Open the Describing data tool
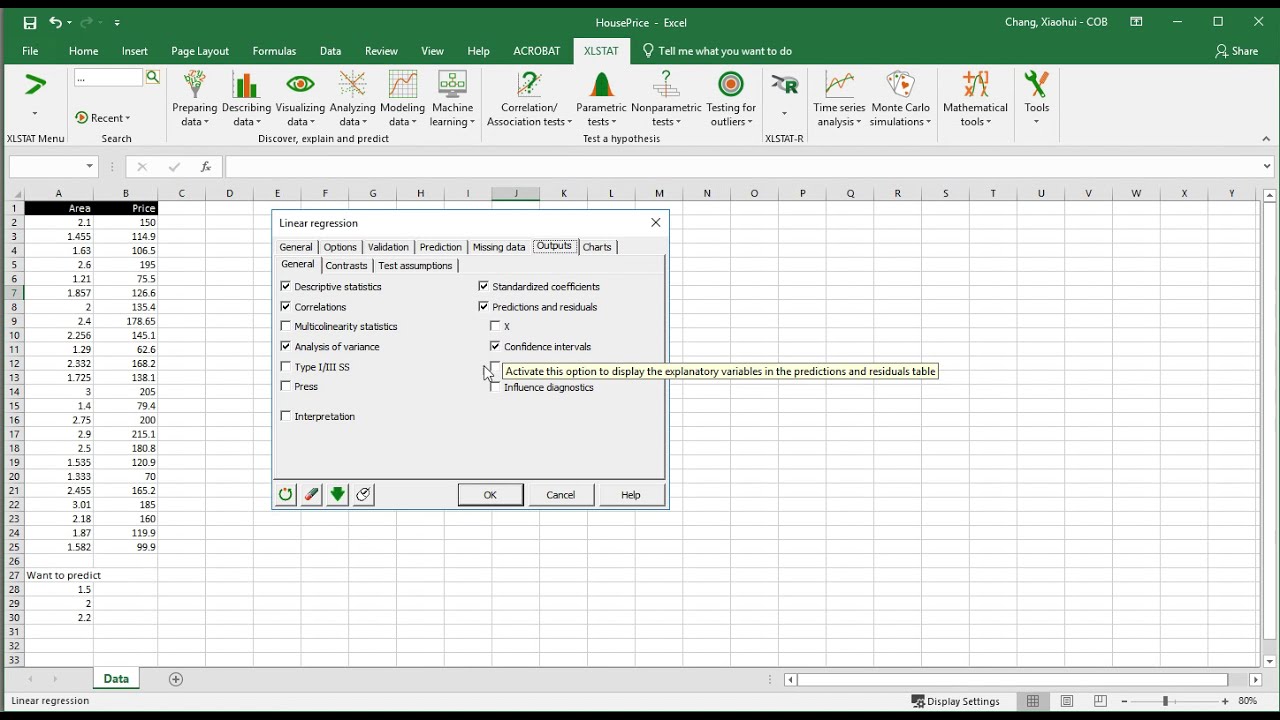1280x720 pixels. 246,99
